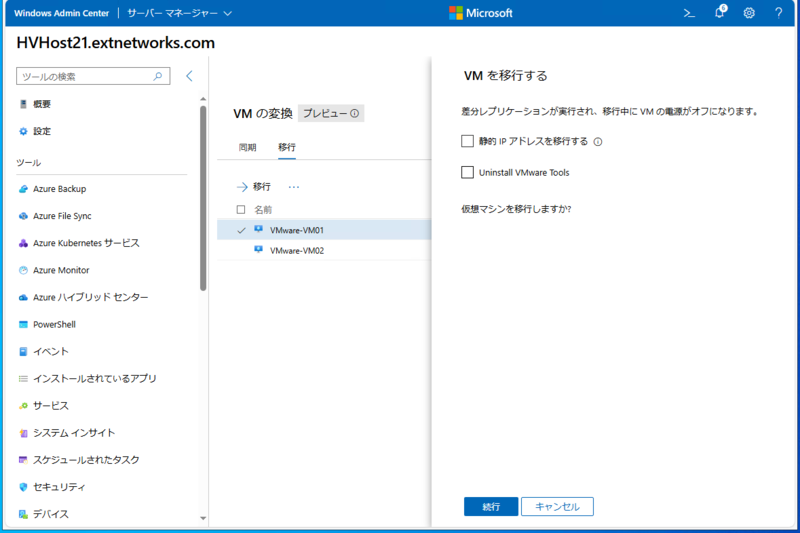Screen dimensions: 800x533
Task: Click the VMware-VM01 machine icon
Action: (x=259, y=230)
